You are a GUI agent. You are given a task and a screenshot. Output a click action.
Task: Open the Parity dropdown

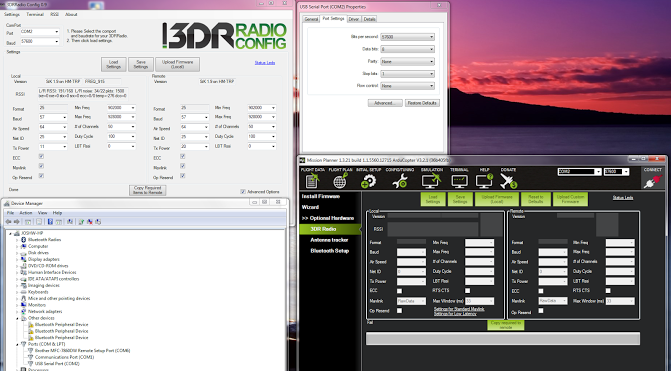point(407,61)
